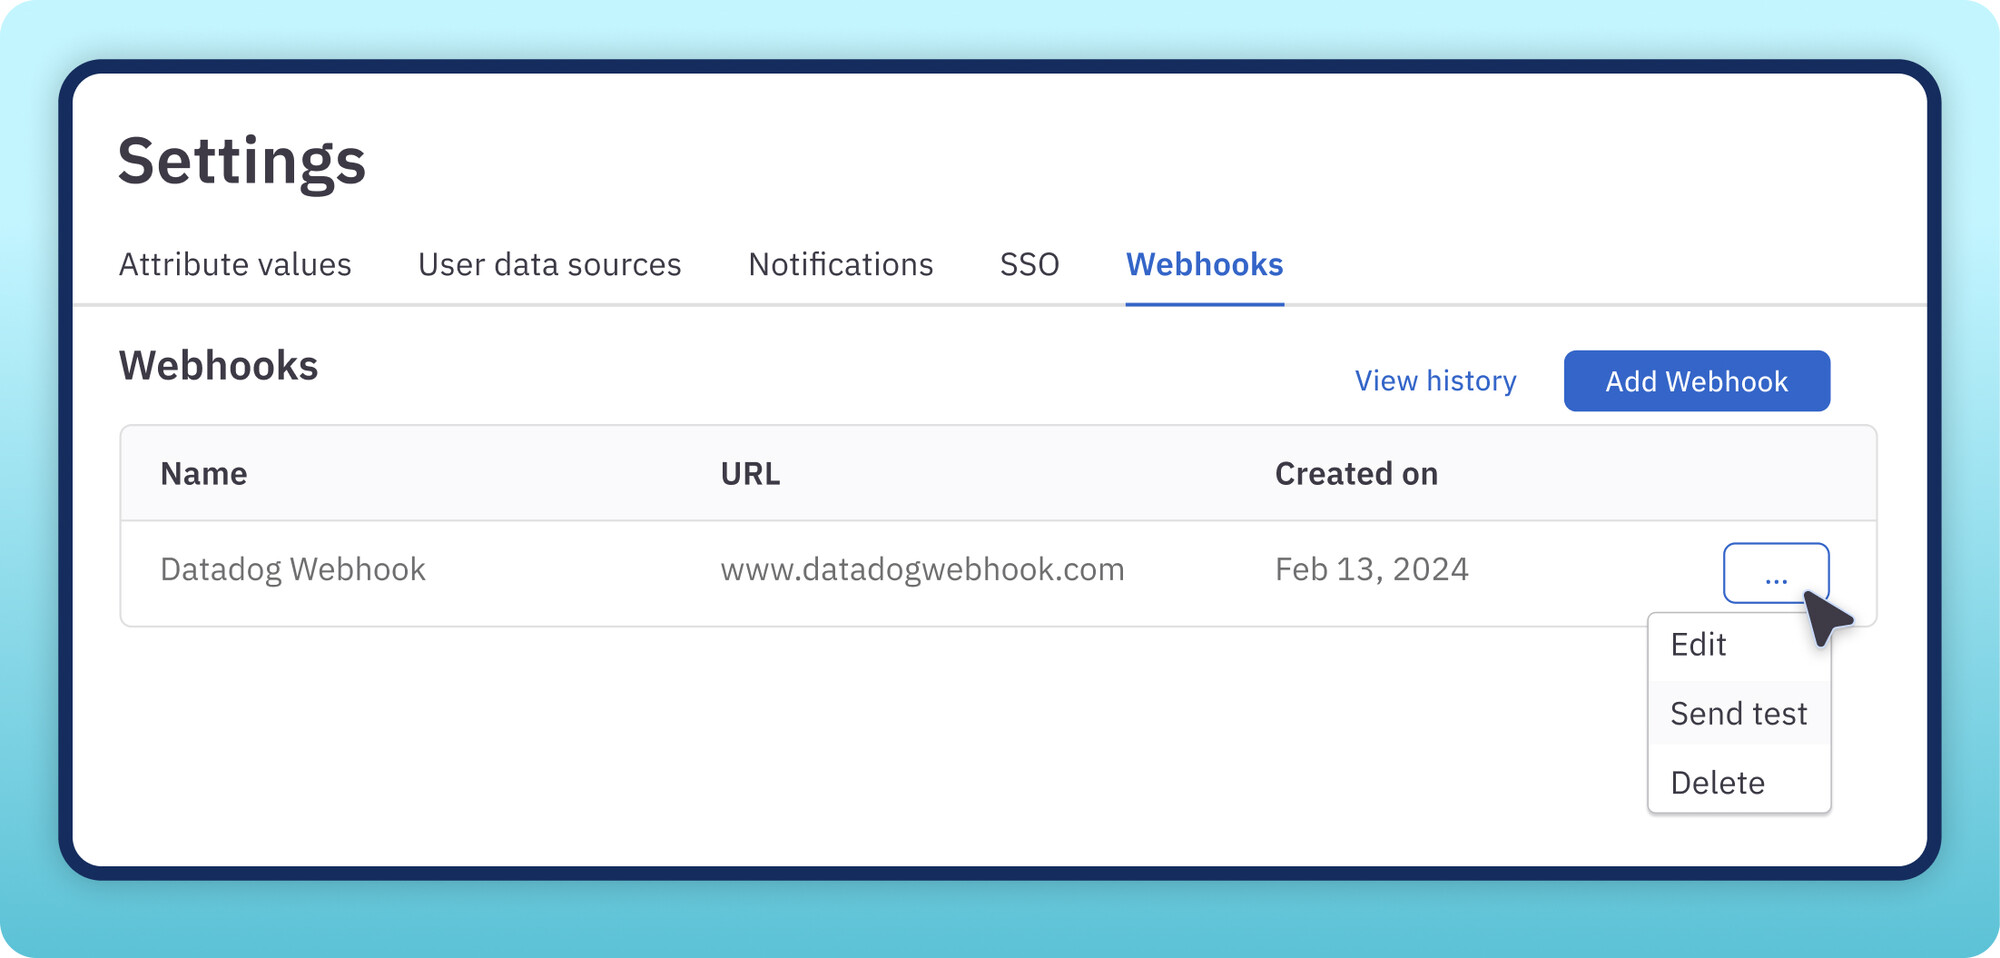2000x958 pixels.
Task: Click the Name column header
Action: 203,473
